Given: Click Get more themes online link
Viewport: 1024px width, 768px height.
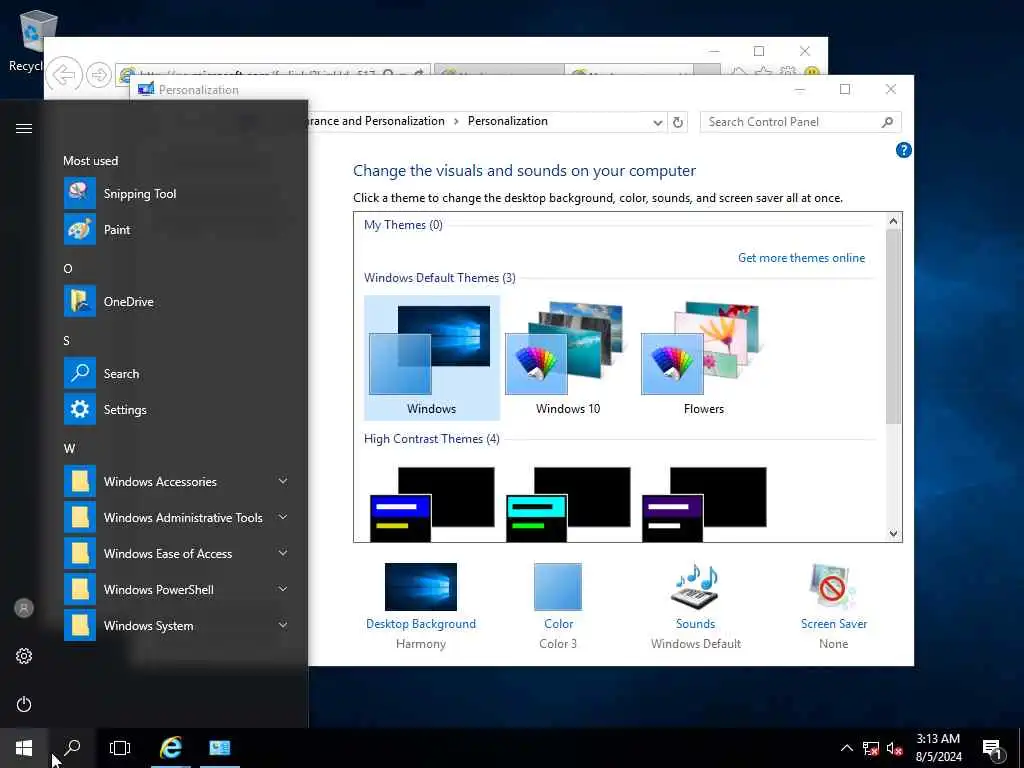Looking at the screenshot, I should [x=801, y=258].
